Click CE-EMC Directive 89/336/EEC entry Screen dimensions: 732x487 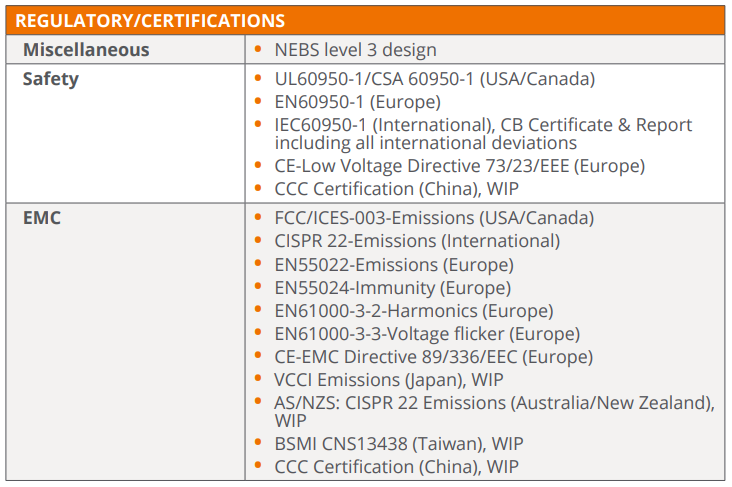433,357
